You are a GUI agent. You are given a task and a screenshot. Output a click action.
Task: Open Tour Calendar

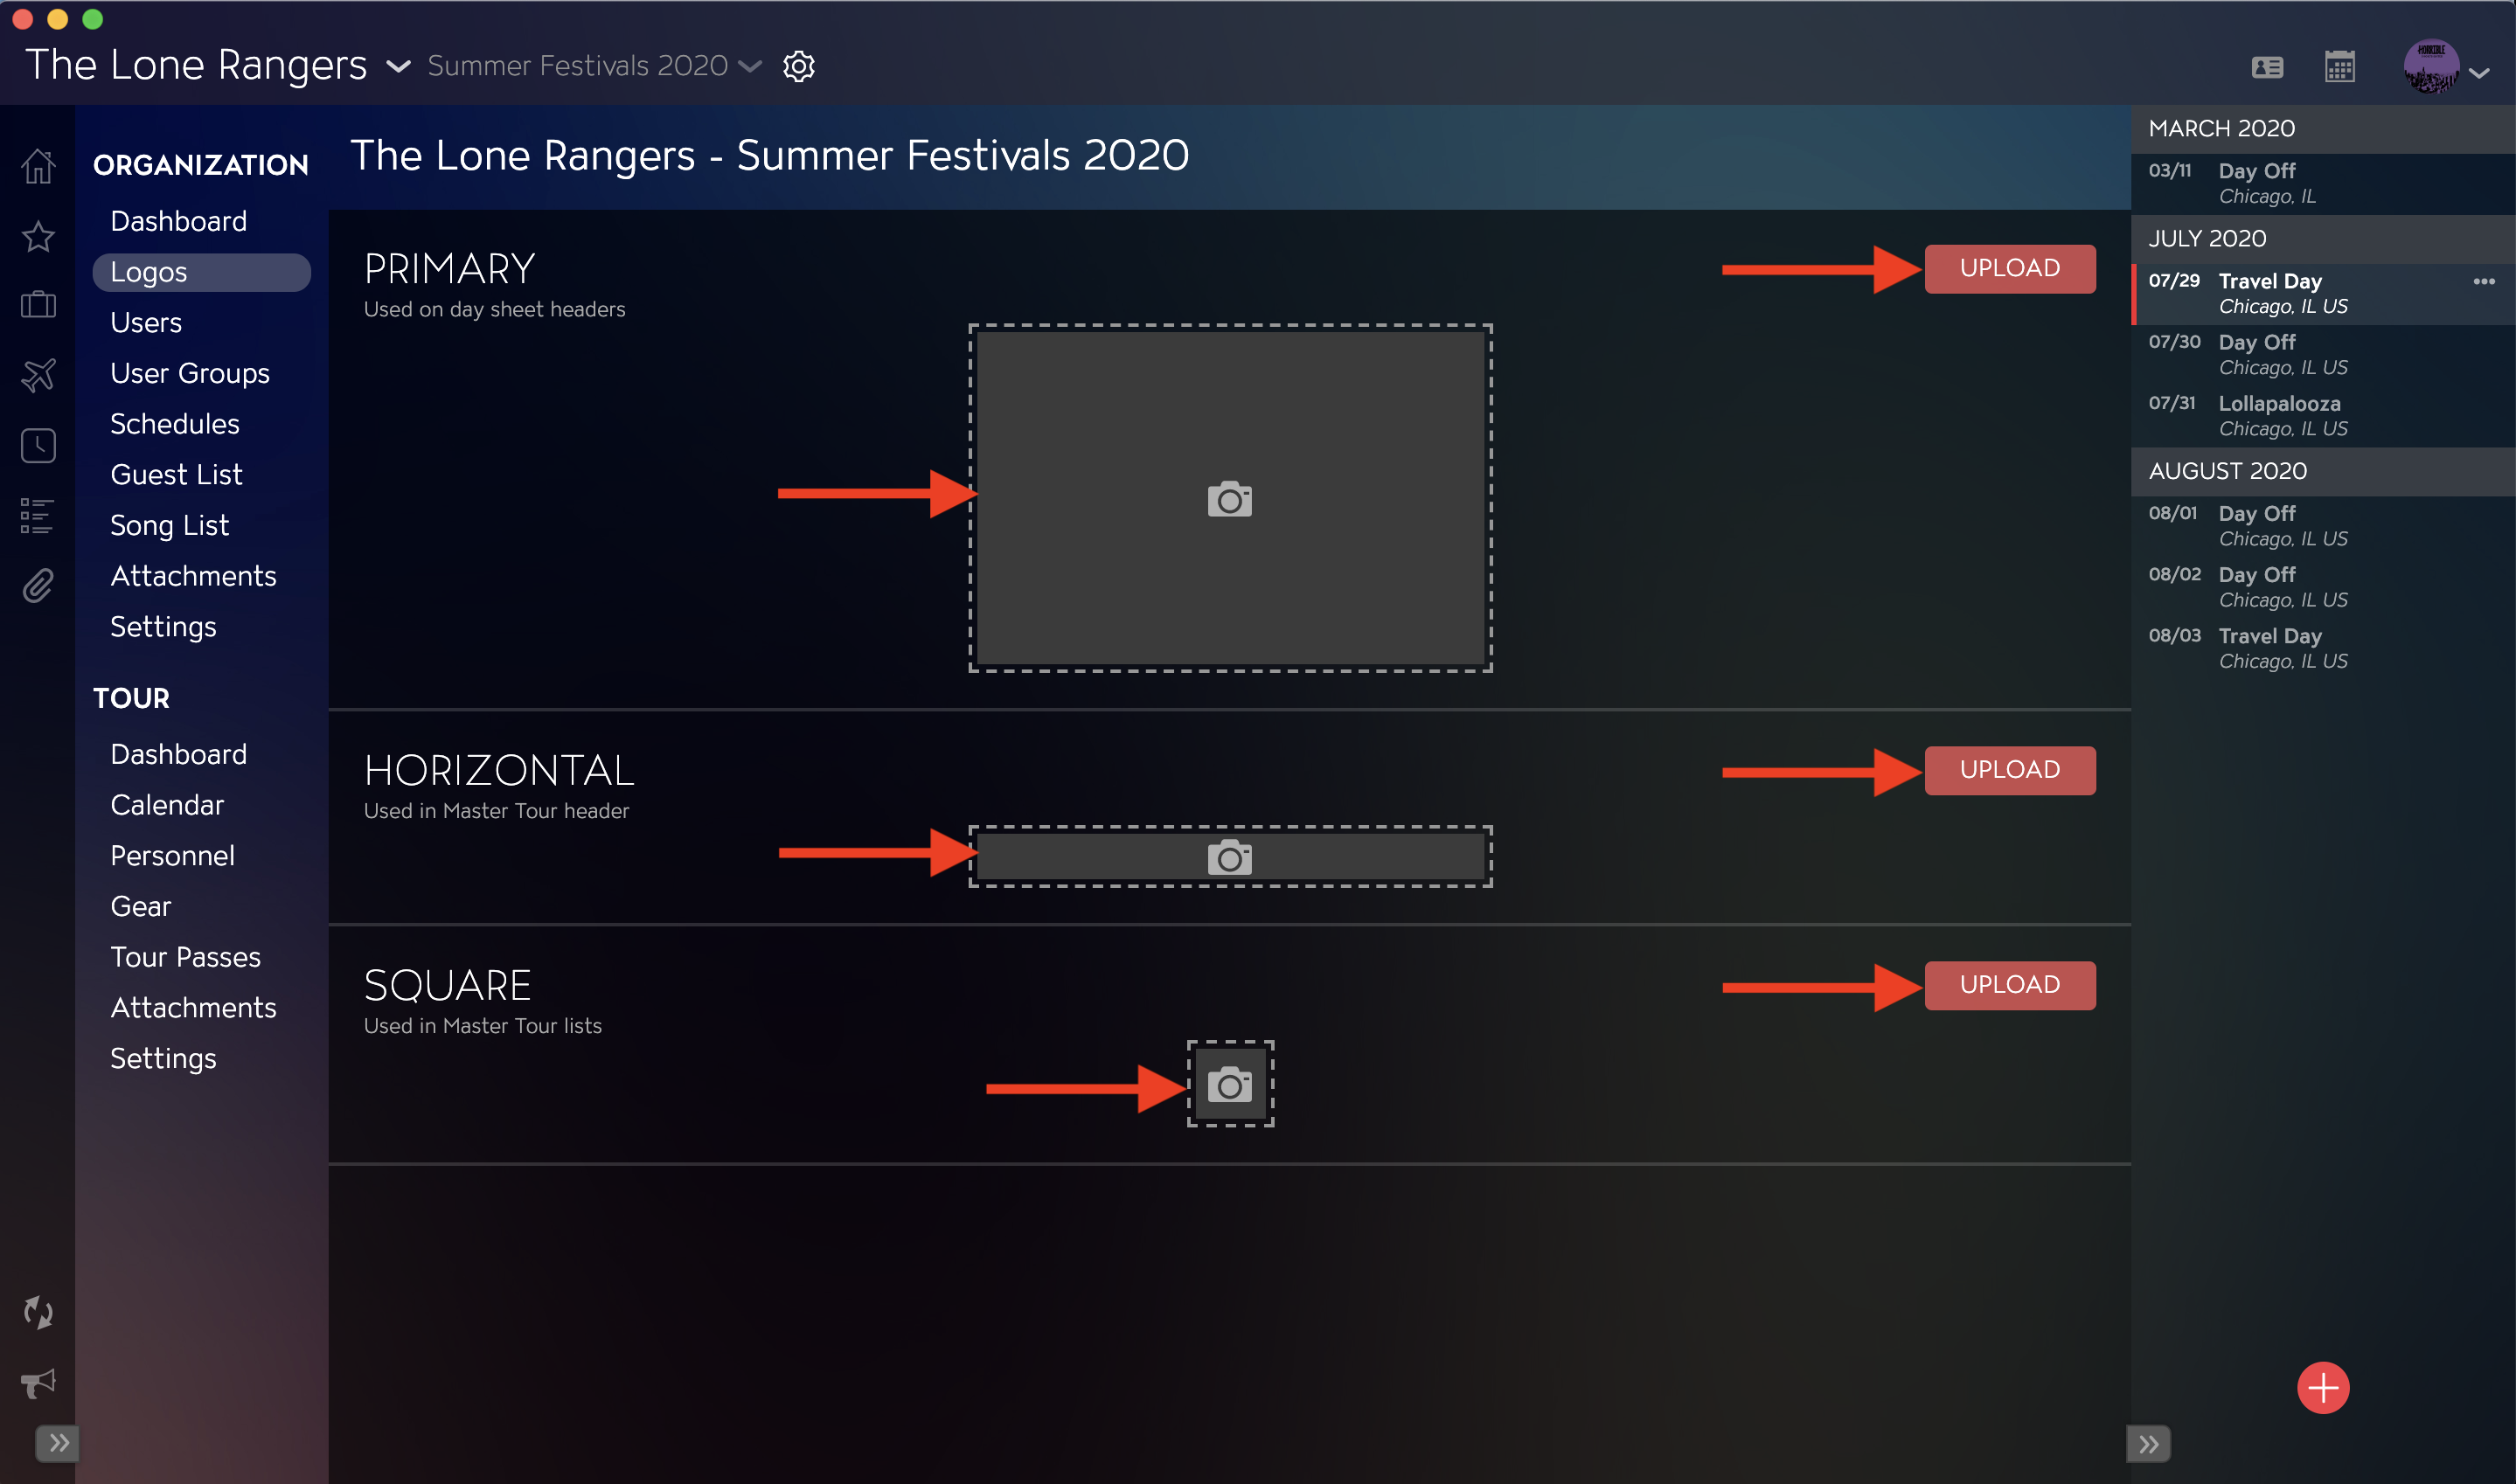167,804
